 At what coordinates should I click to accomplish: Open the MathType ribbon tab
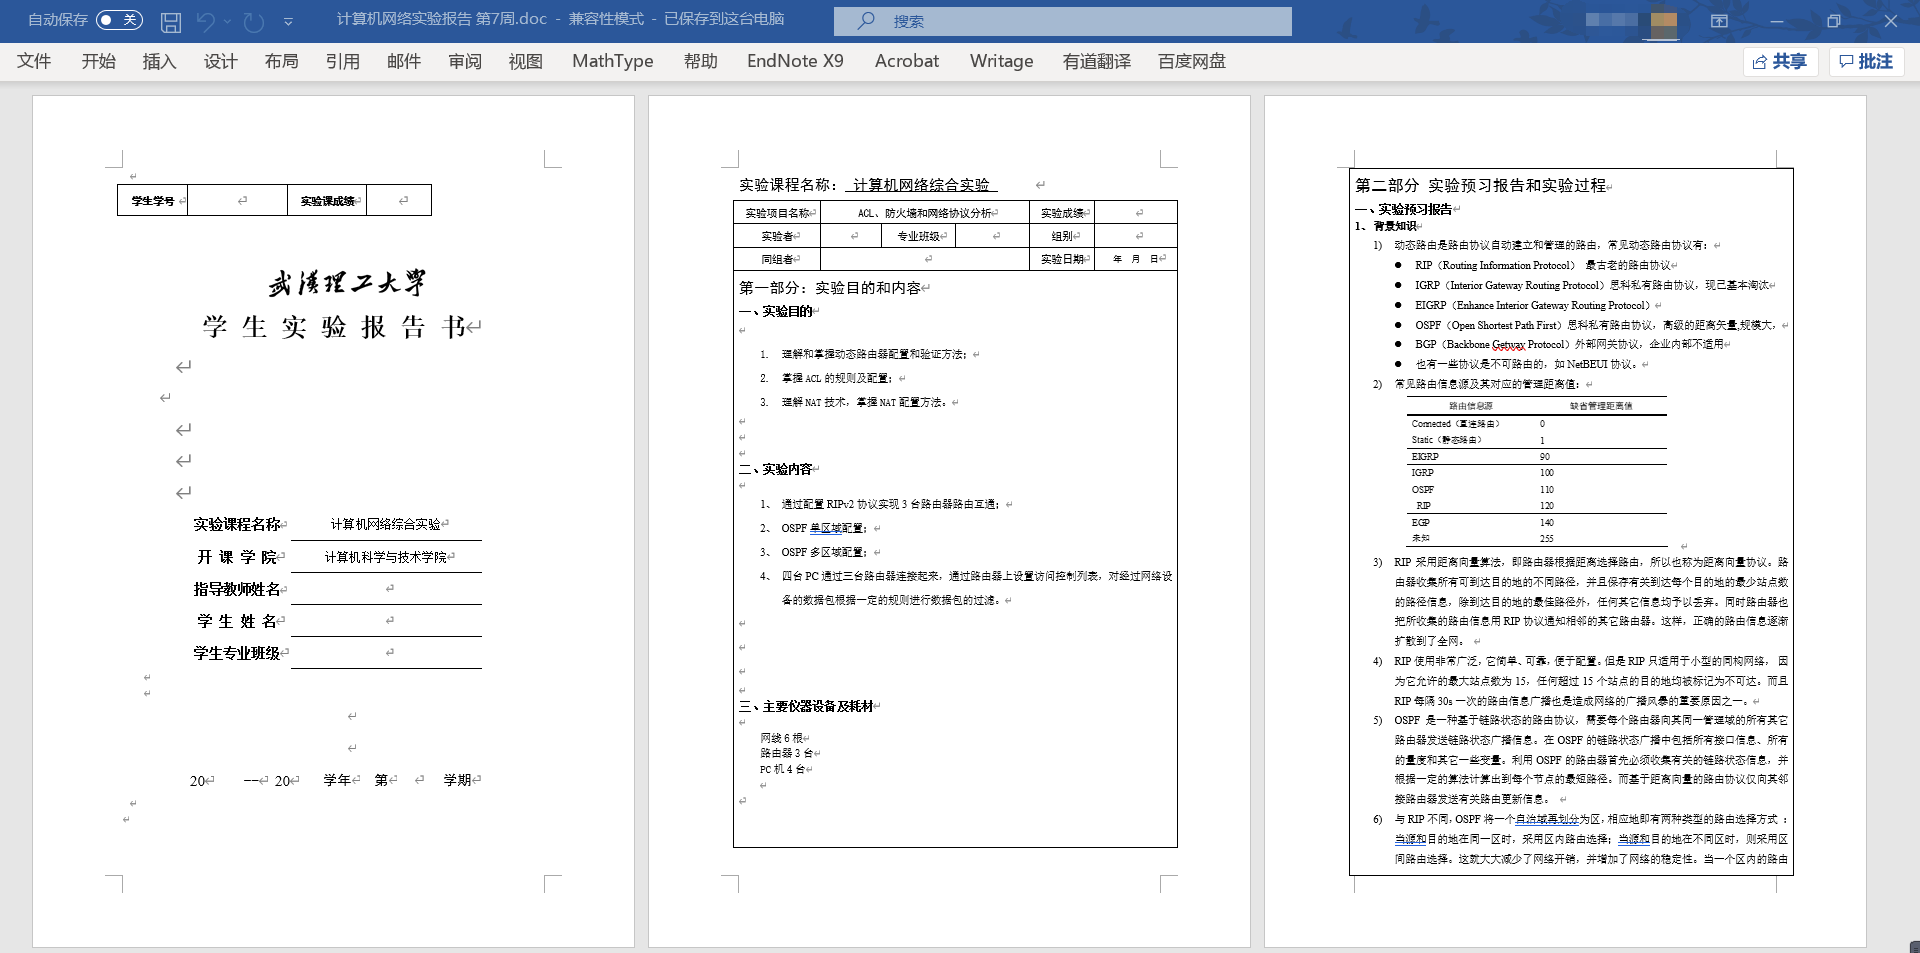[x=612, y=62]
